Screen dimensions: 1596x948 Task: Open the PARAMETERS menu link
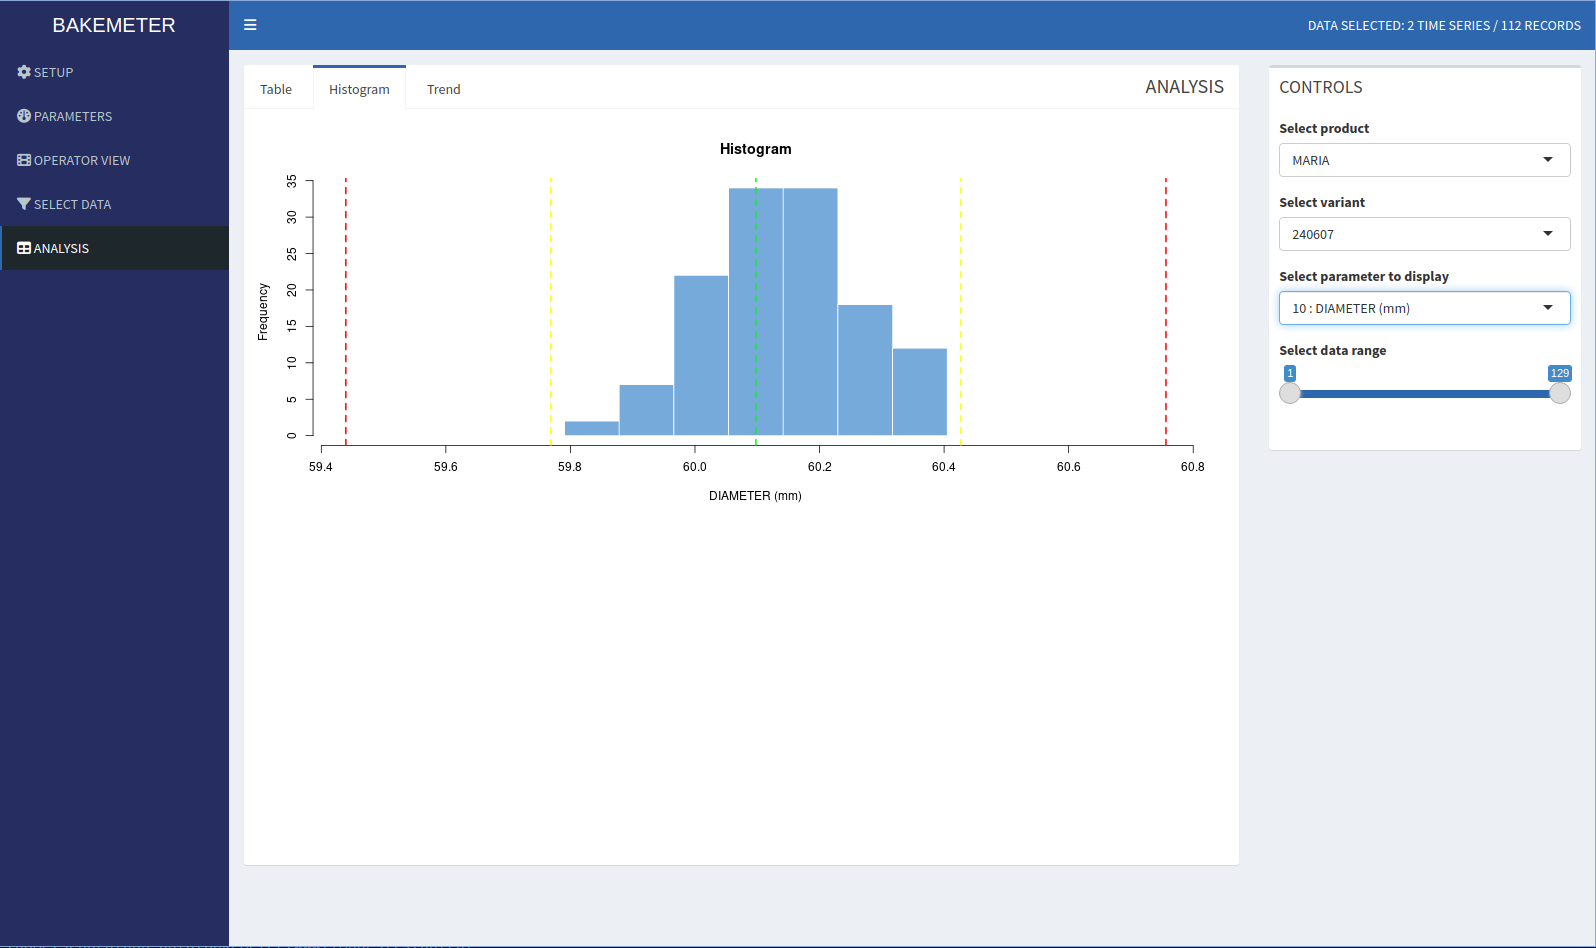pyautogui.click(x=73, y=116)
